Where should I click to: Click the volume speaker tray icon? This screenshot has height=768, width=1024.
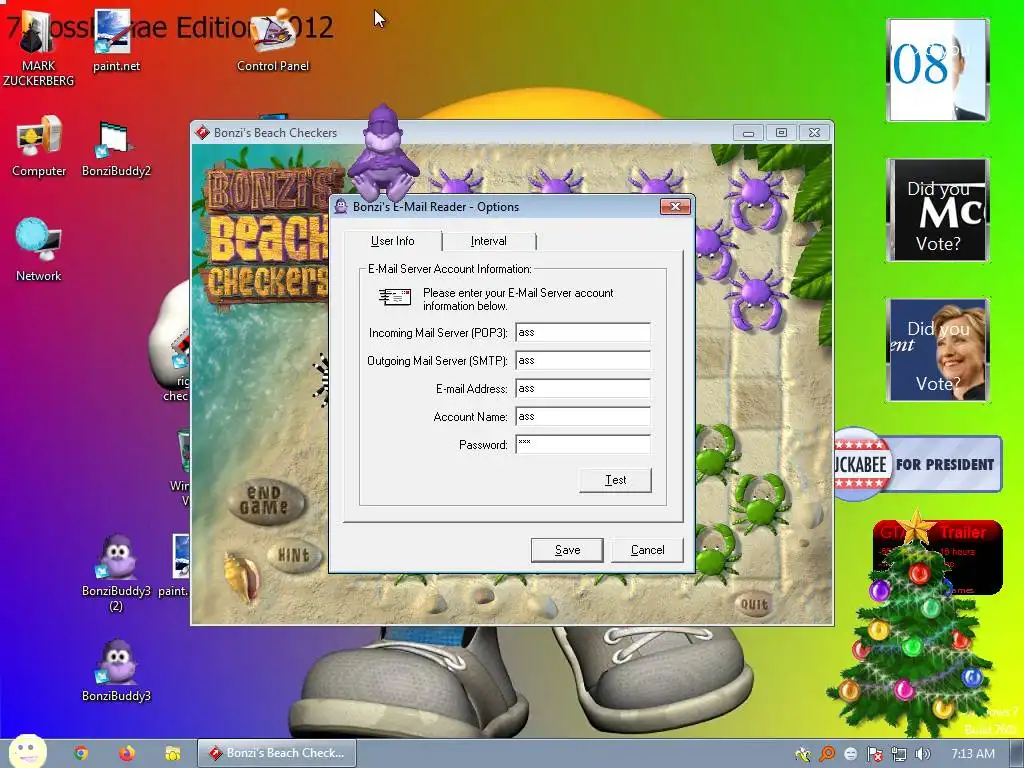click(x=922, y=754)
